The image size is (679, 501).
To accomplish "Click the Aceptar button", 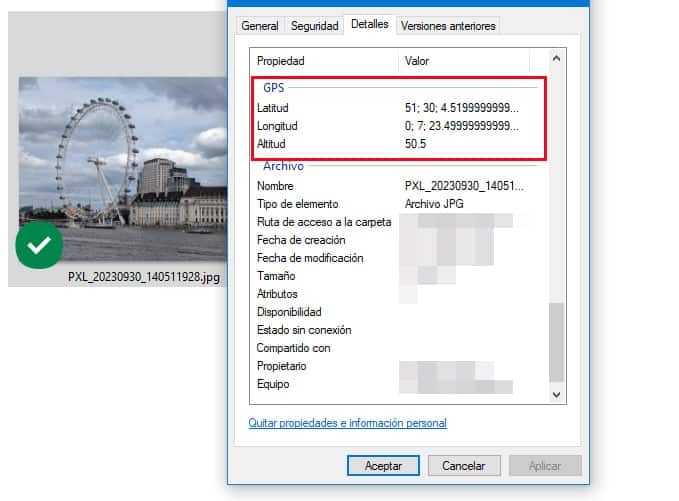I will pos(383,465).
